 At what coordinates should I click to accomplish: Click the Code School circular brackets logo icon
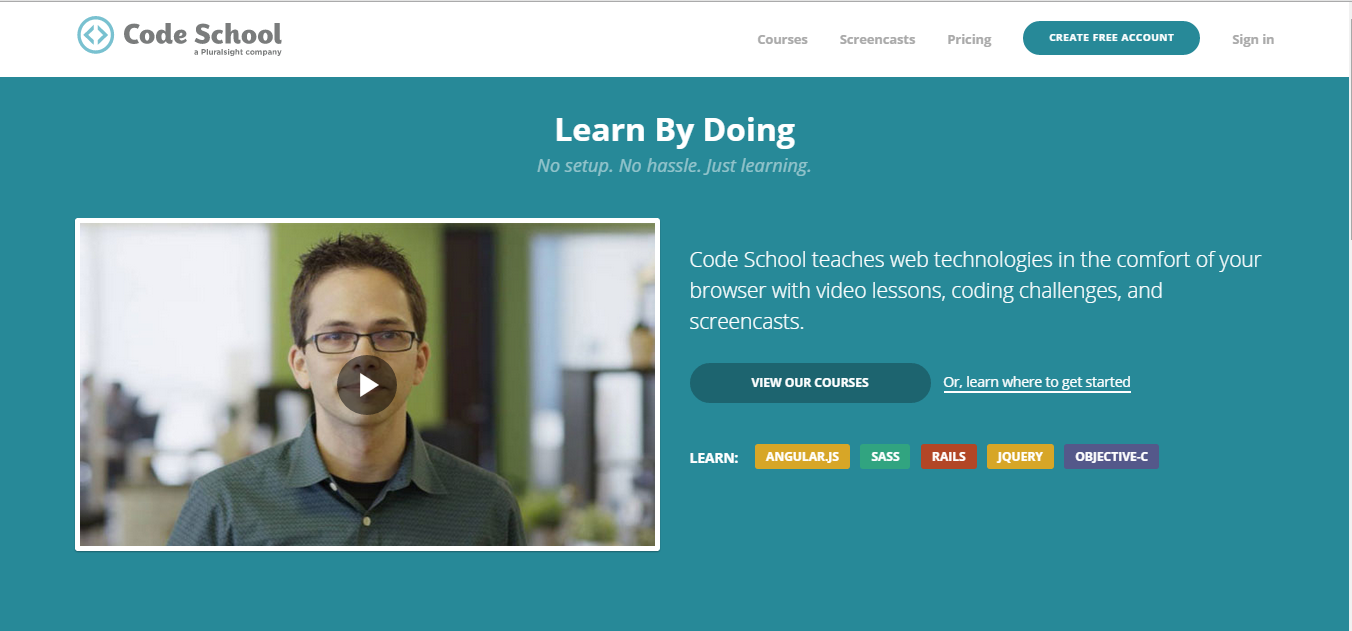[x=96, y=35]
